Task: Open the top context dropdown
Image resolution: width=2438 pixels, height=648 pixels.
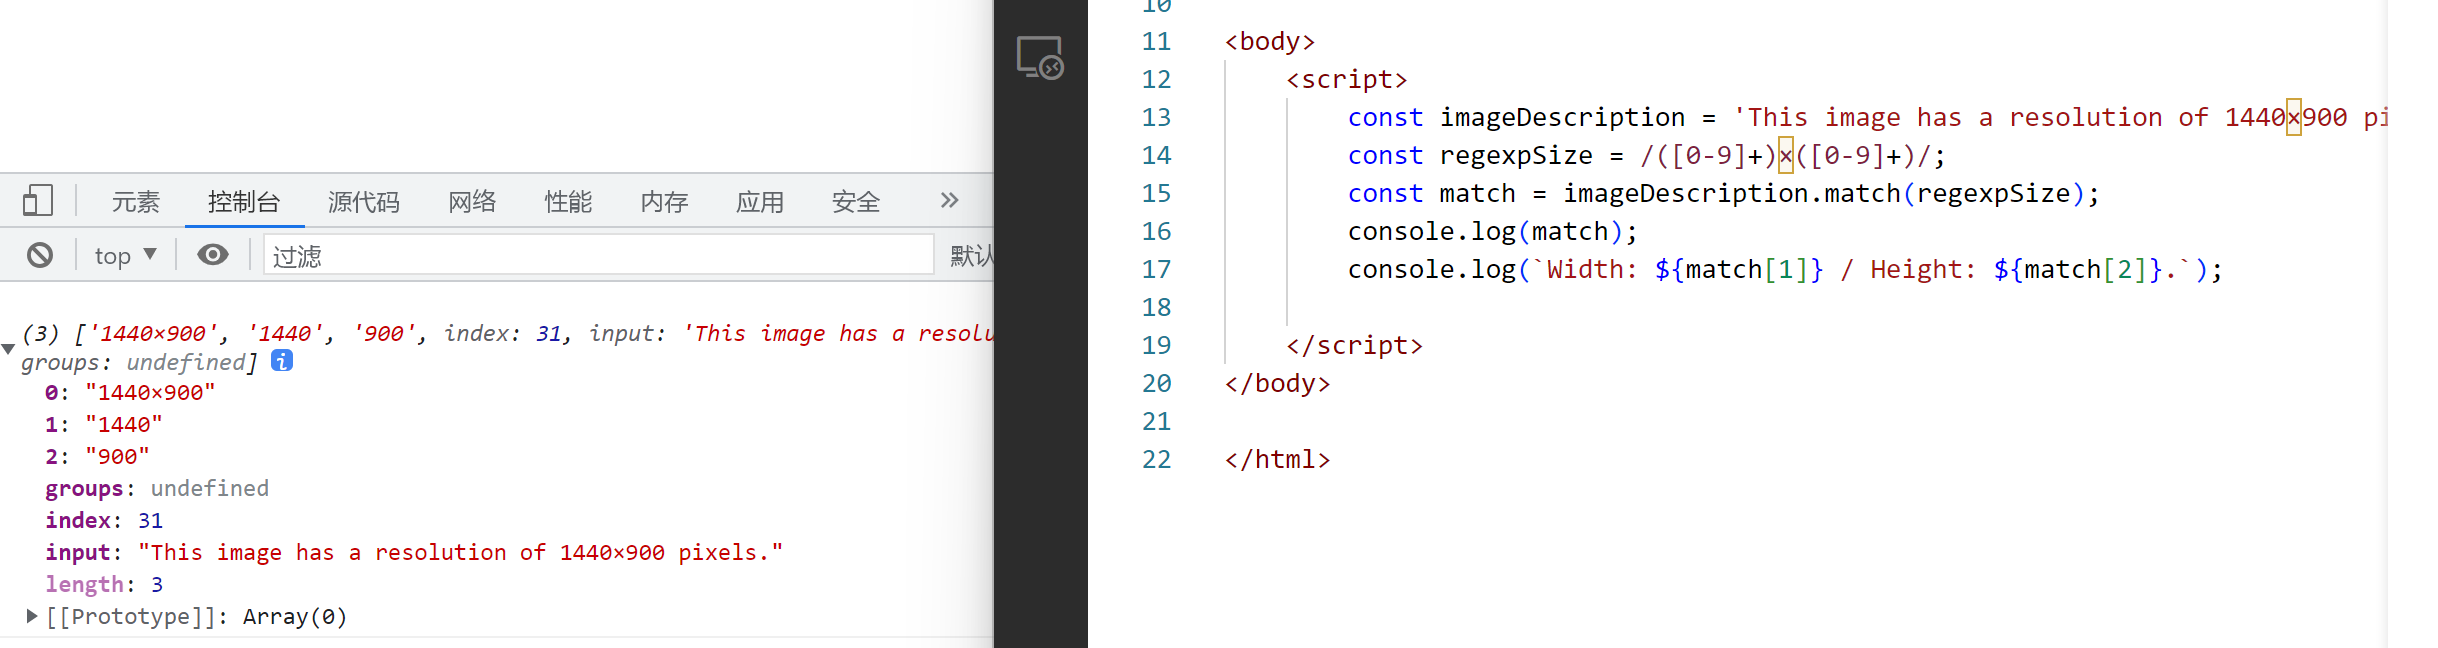Action: tap(125, 256)
